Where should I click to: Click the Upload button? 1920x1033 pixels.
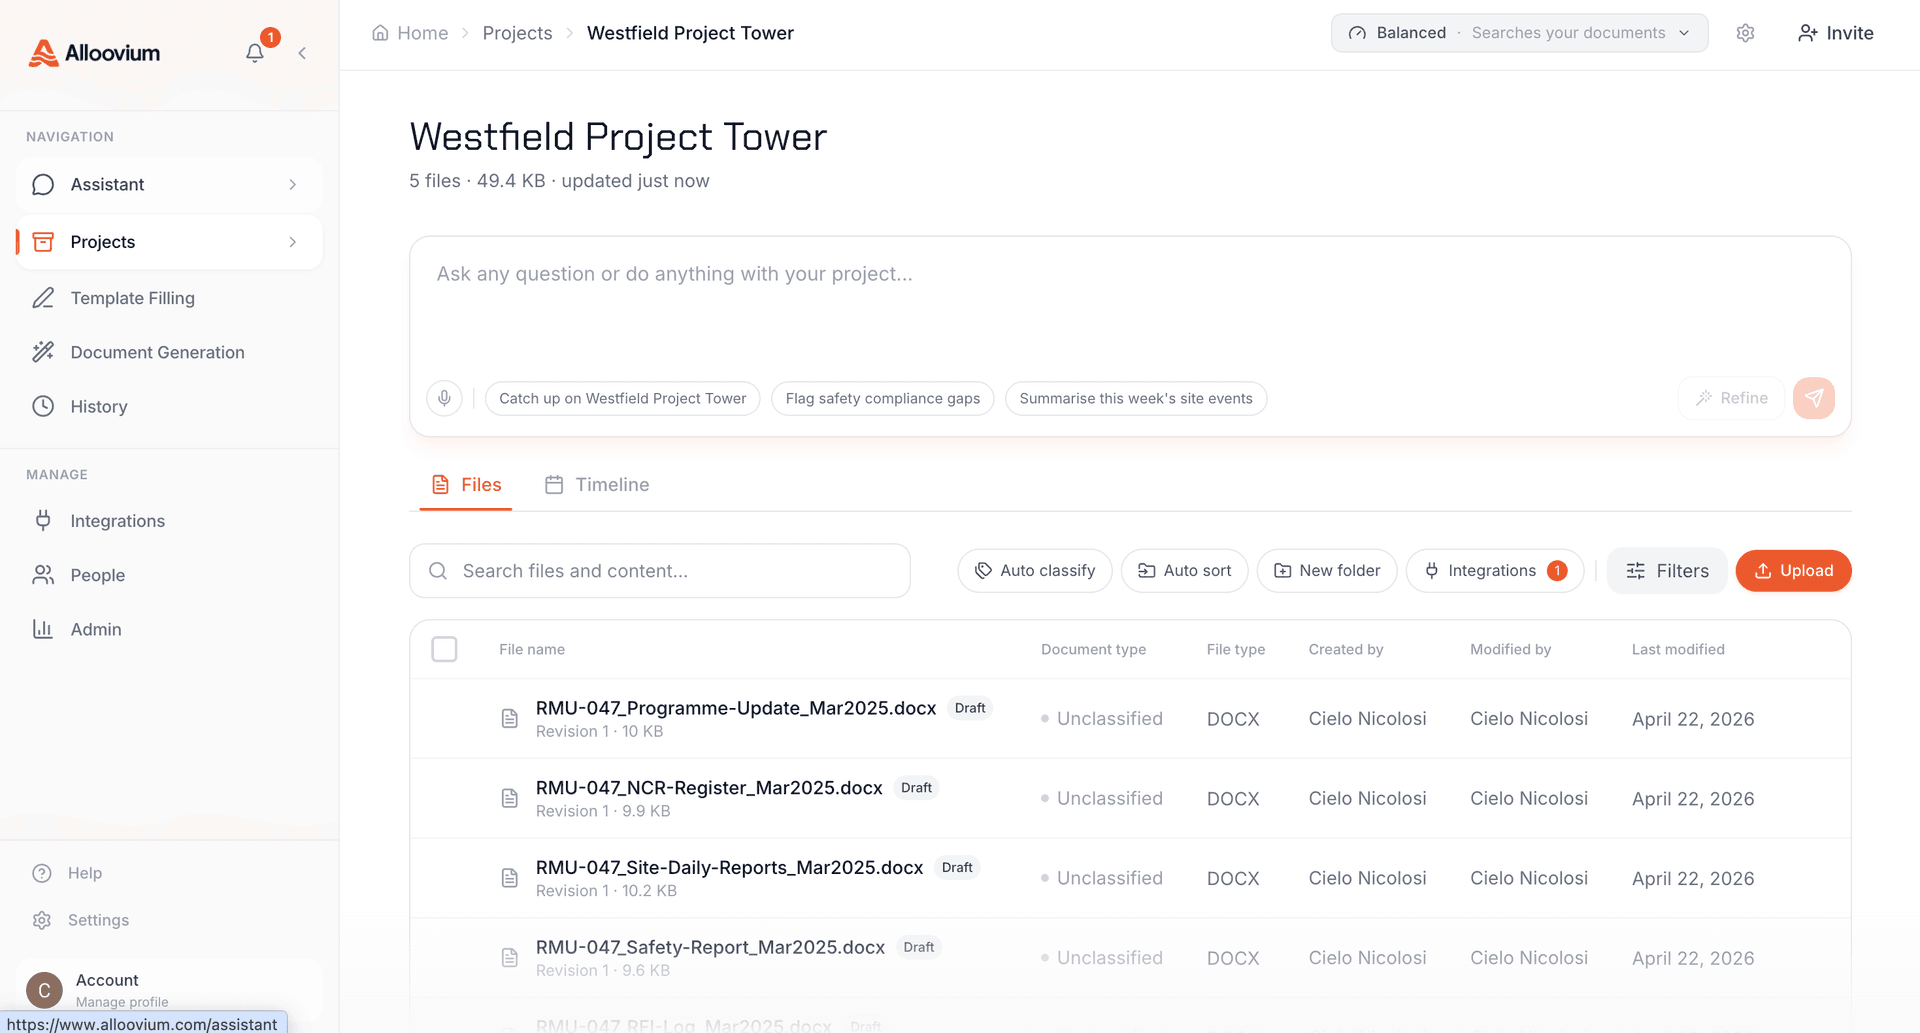coord(1793,571)
